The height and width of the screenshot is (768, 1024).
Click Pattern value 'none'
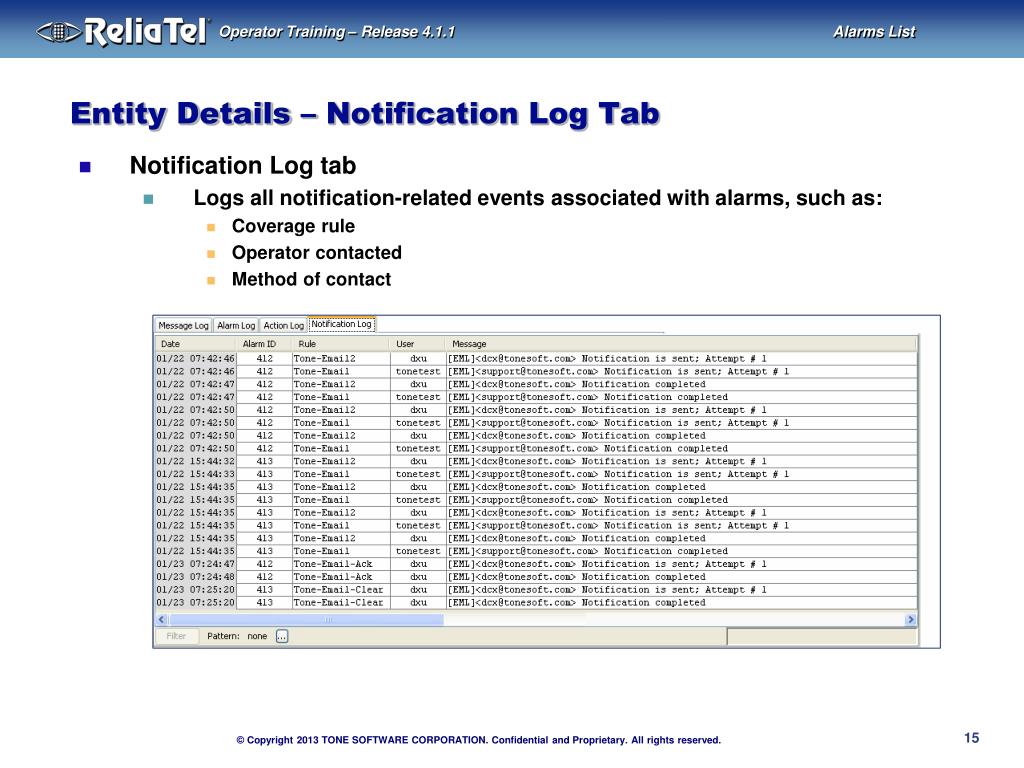coord(257,636)
